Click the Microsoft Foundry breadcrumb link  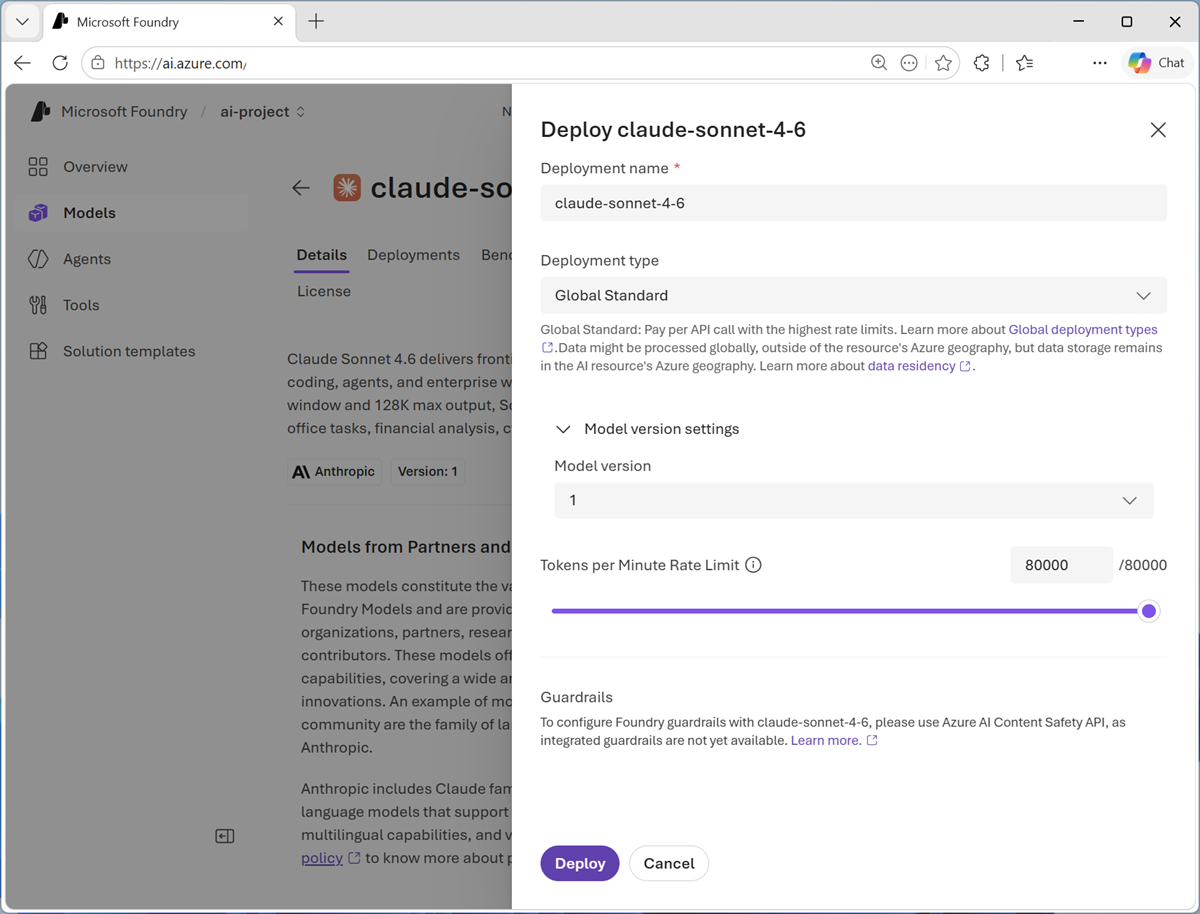tap(124, 112)
